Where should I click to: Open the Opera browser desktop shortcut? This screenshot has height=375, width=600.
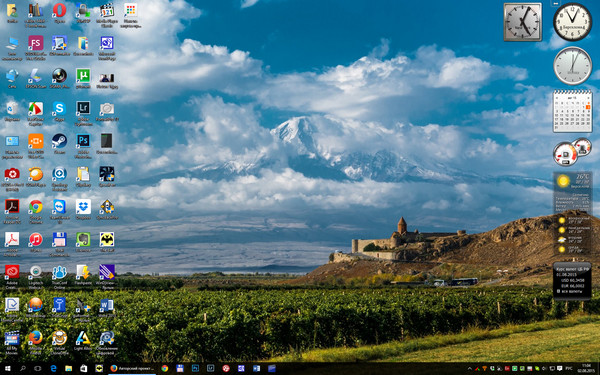tap(59, 10)
